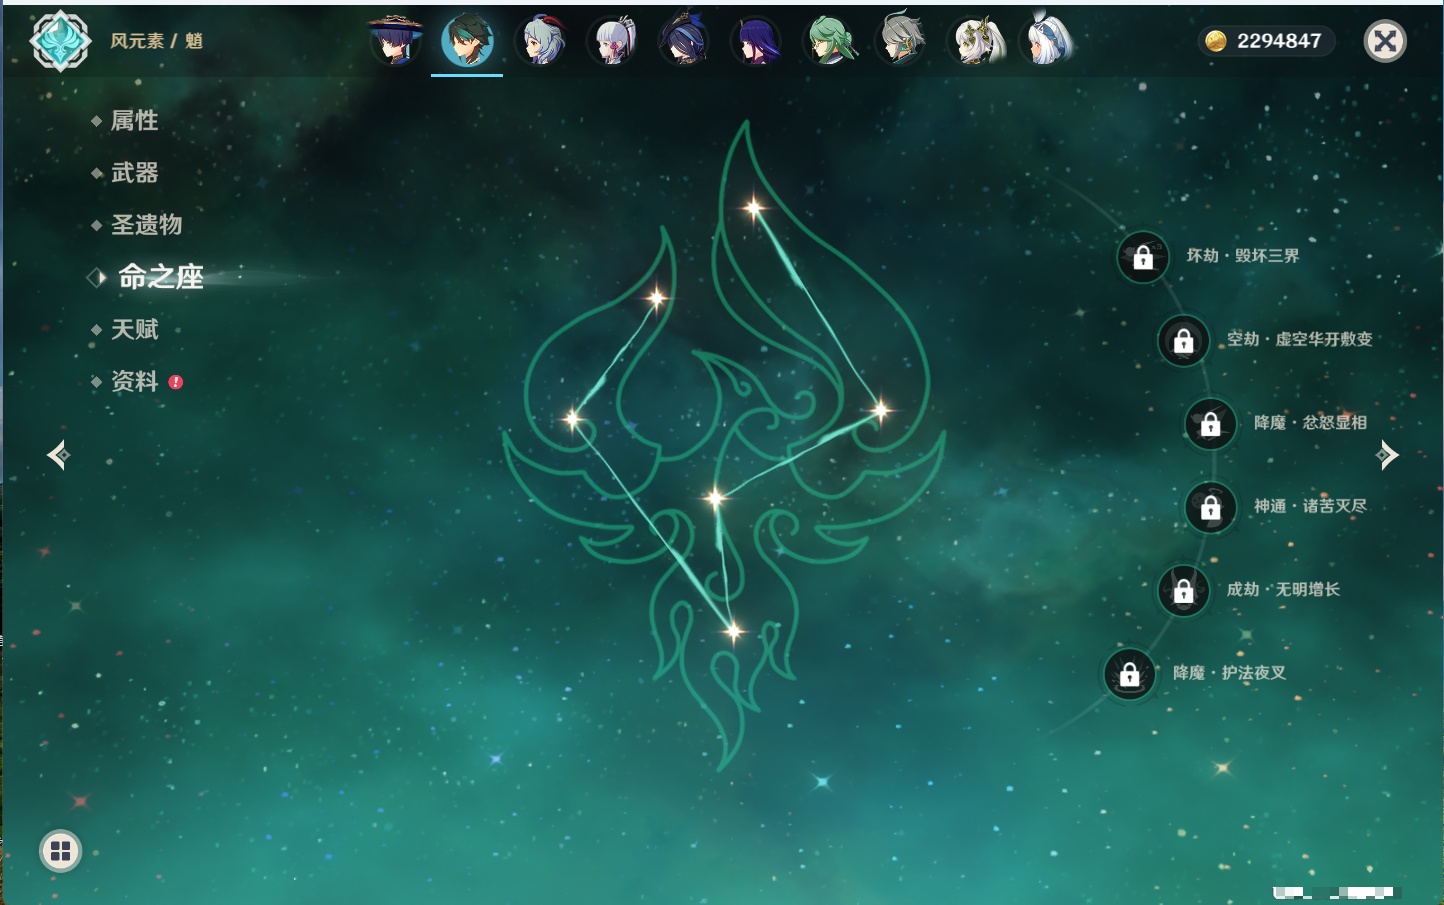Select the wide-hat Wanderer character avatar
1444x905 pixels.
(396, 41)
